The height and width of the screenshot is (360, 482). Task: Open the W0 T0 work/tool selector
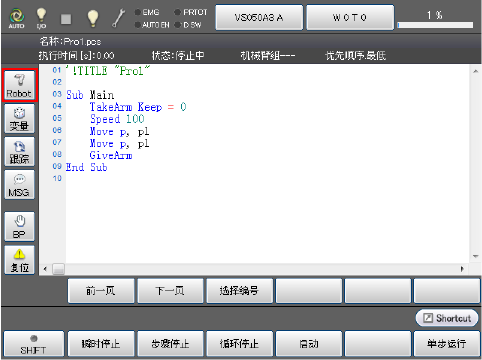click(x=350, y=17)
